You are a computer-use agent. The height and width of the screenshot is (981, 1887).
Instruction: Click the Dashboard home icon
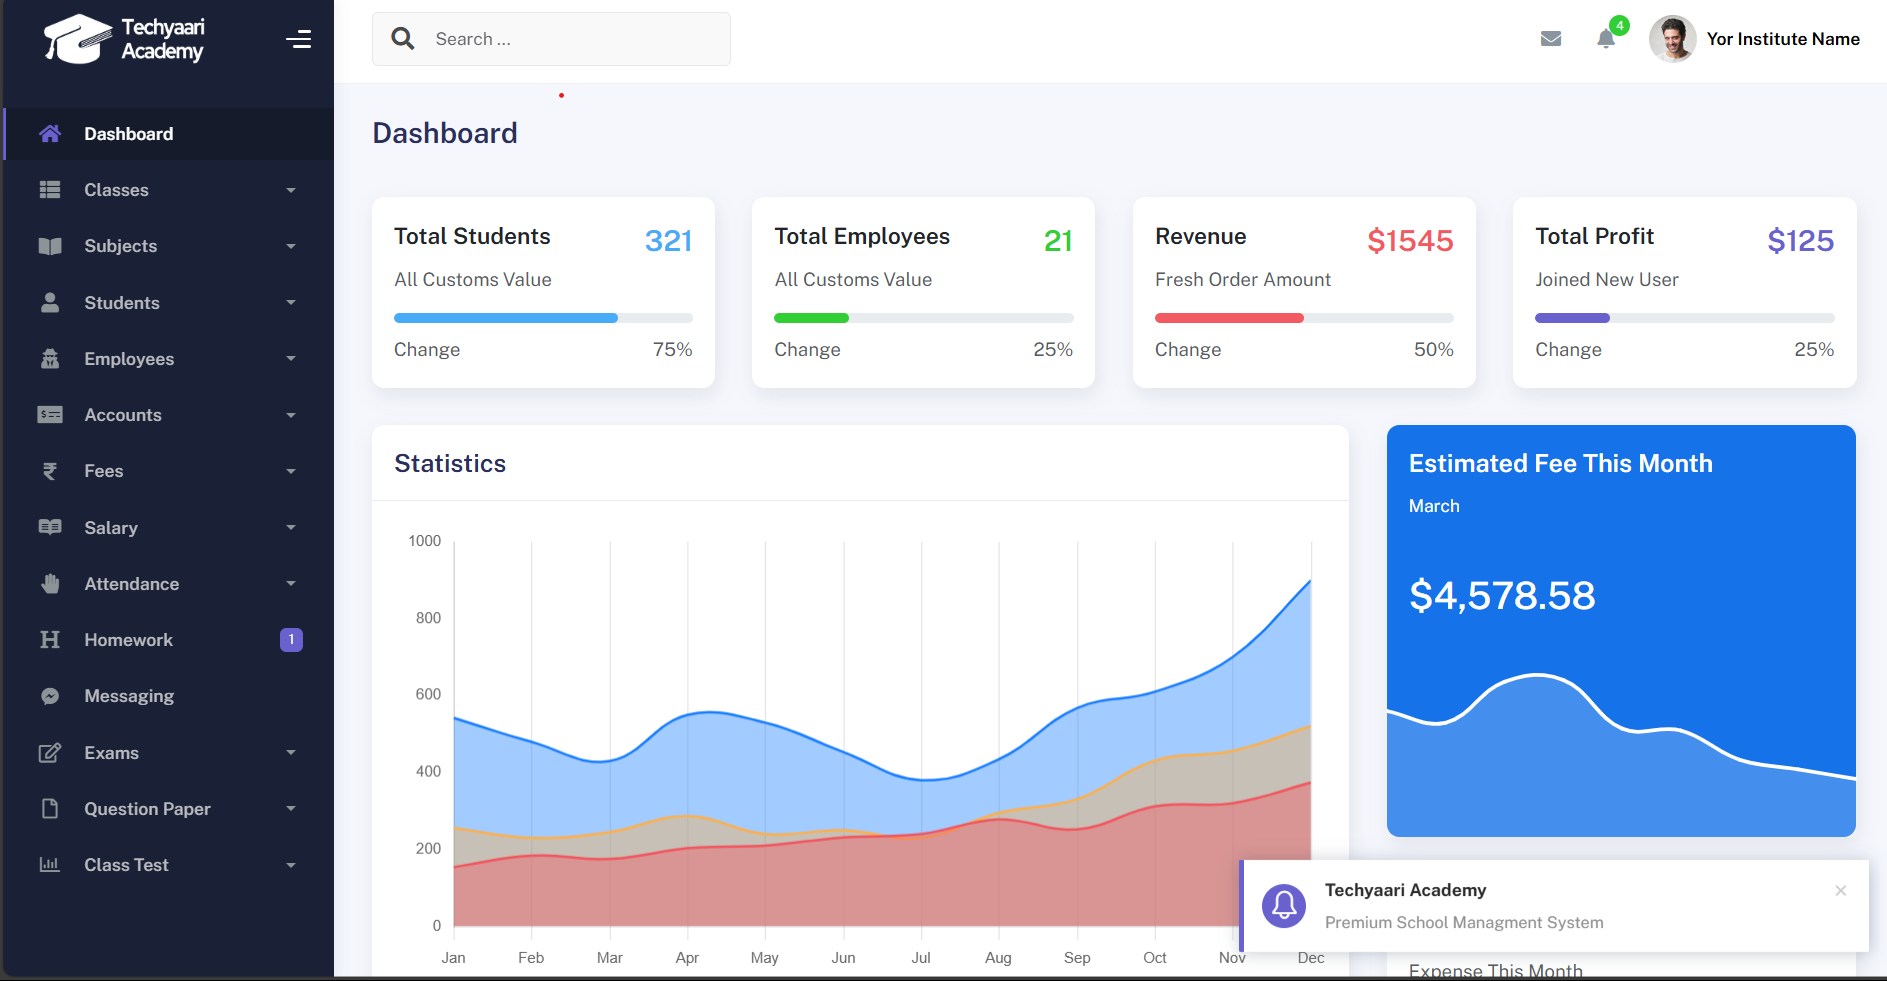50,134
